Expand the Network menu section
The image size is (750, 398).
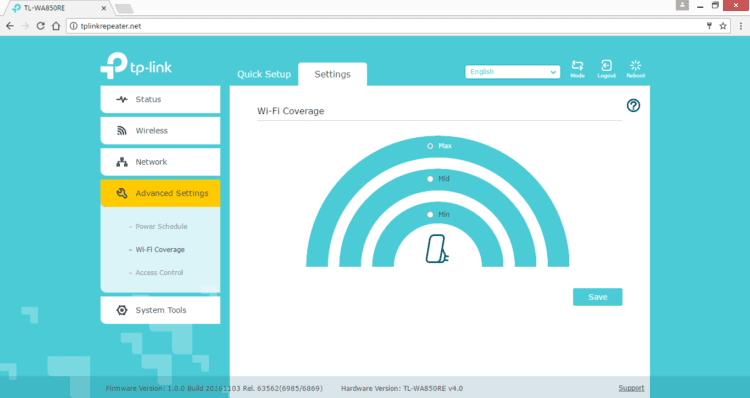(160, 162)
